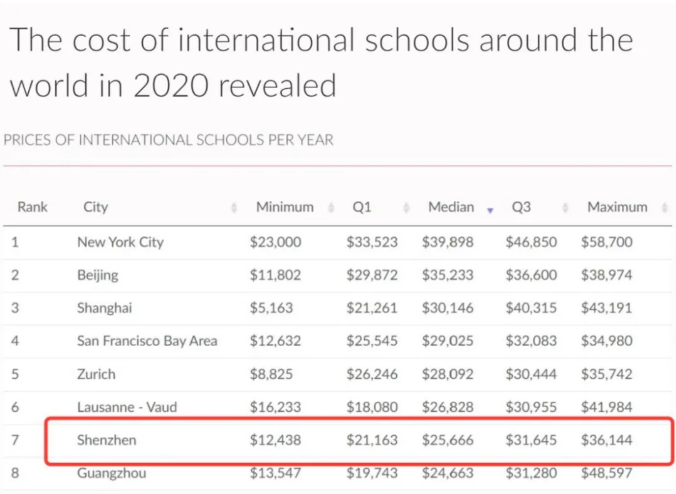This screenshot has width=676, height=494.
Task: Select Beijing median value $35,233
Action: (x=448, y=275)
